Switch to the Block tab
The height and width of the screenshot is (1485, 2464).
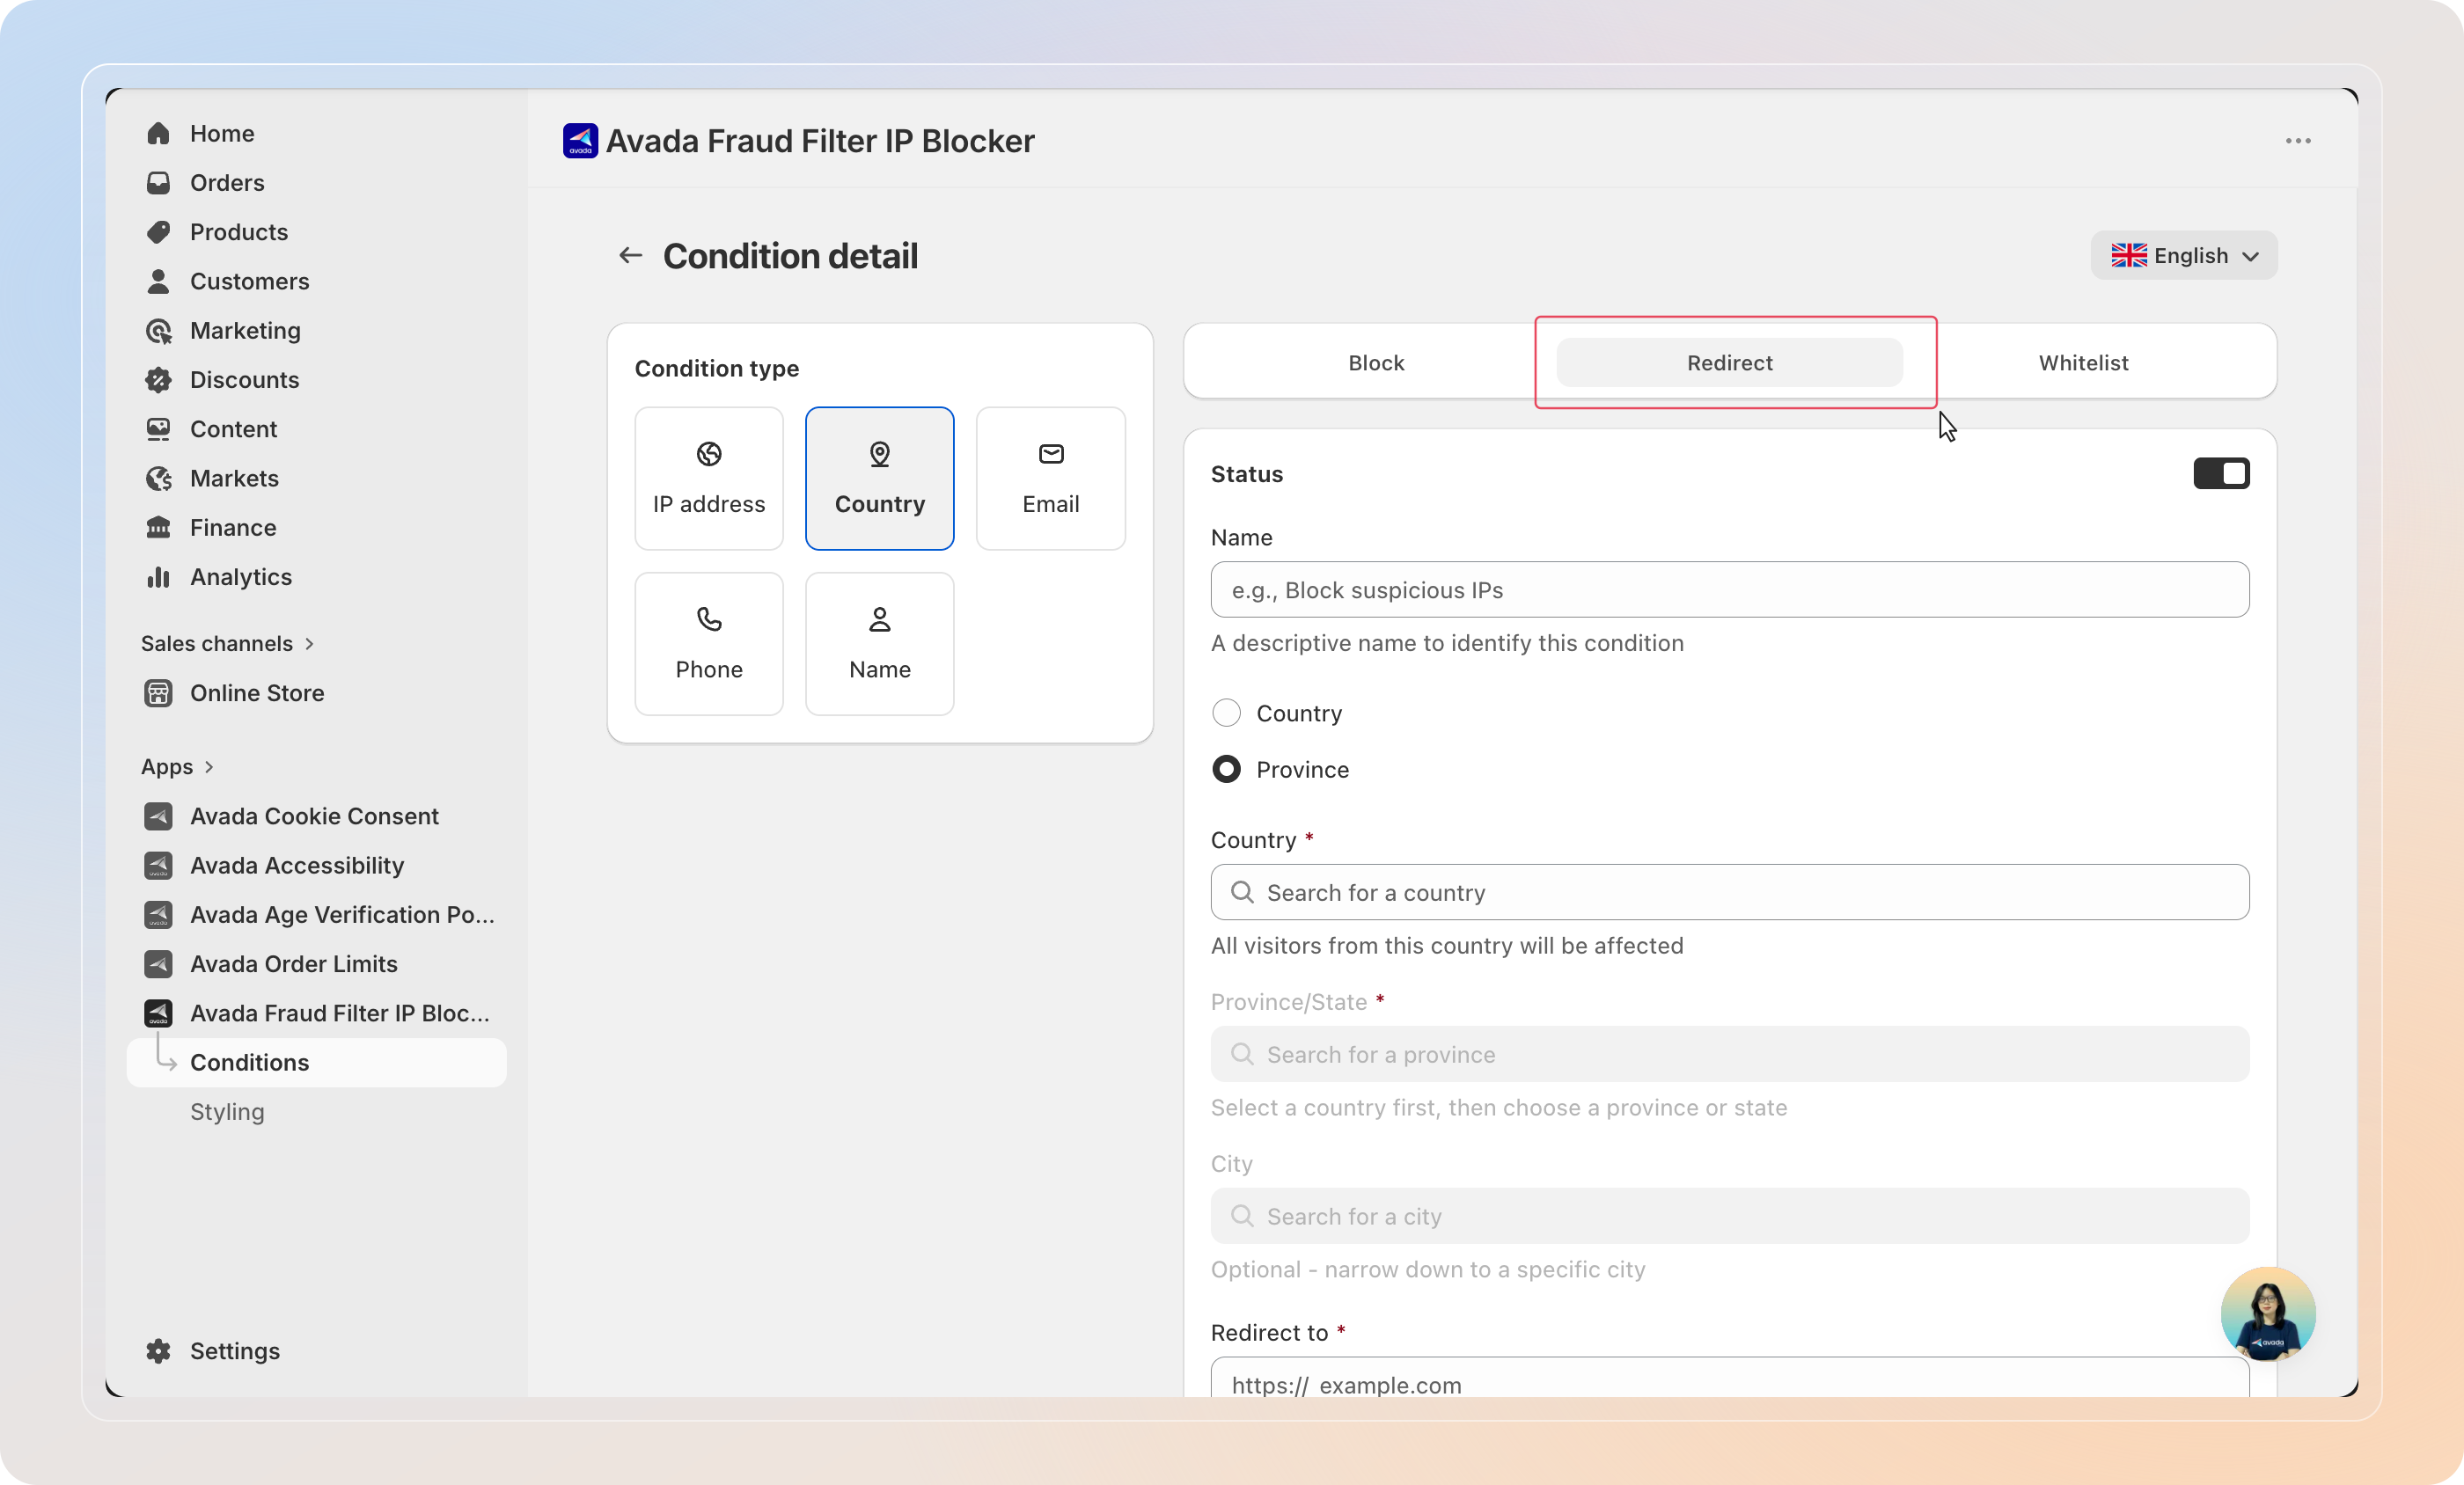1376,362
